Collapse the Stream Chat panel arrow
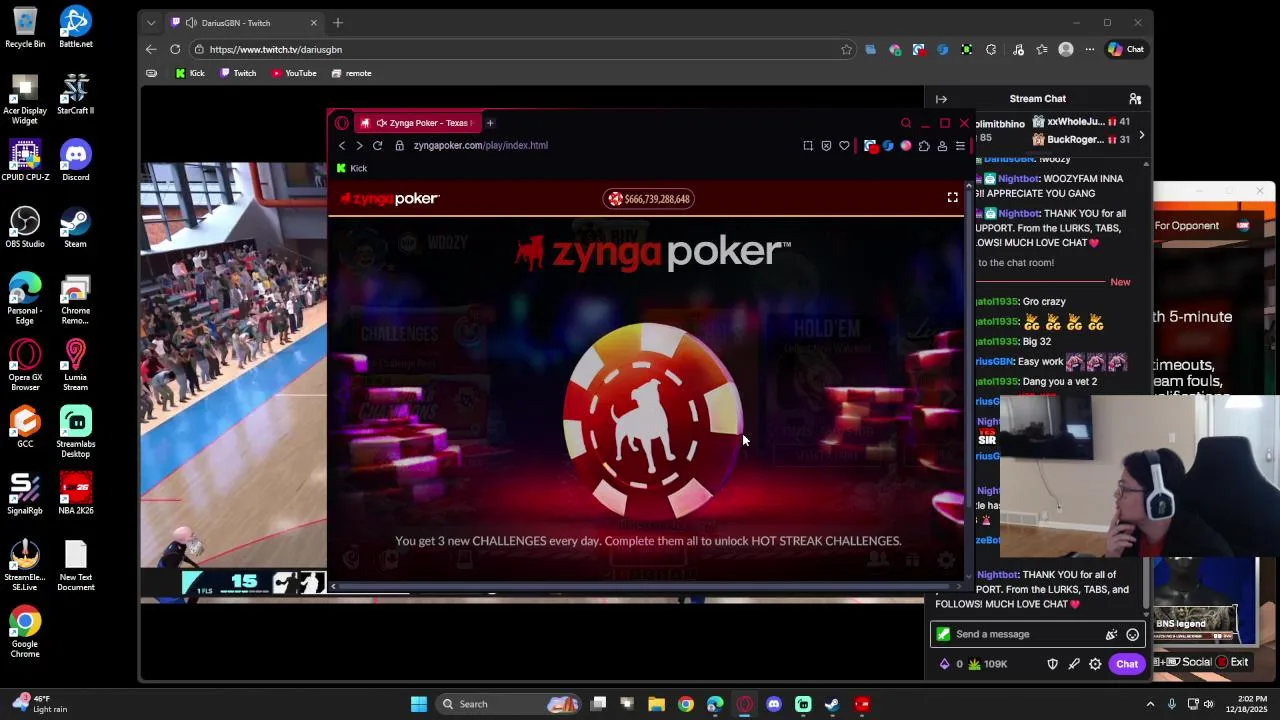This screenshot has height=720, width=1280. [x=941, y=99]
